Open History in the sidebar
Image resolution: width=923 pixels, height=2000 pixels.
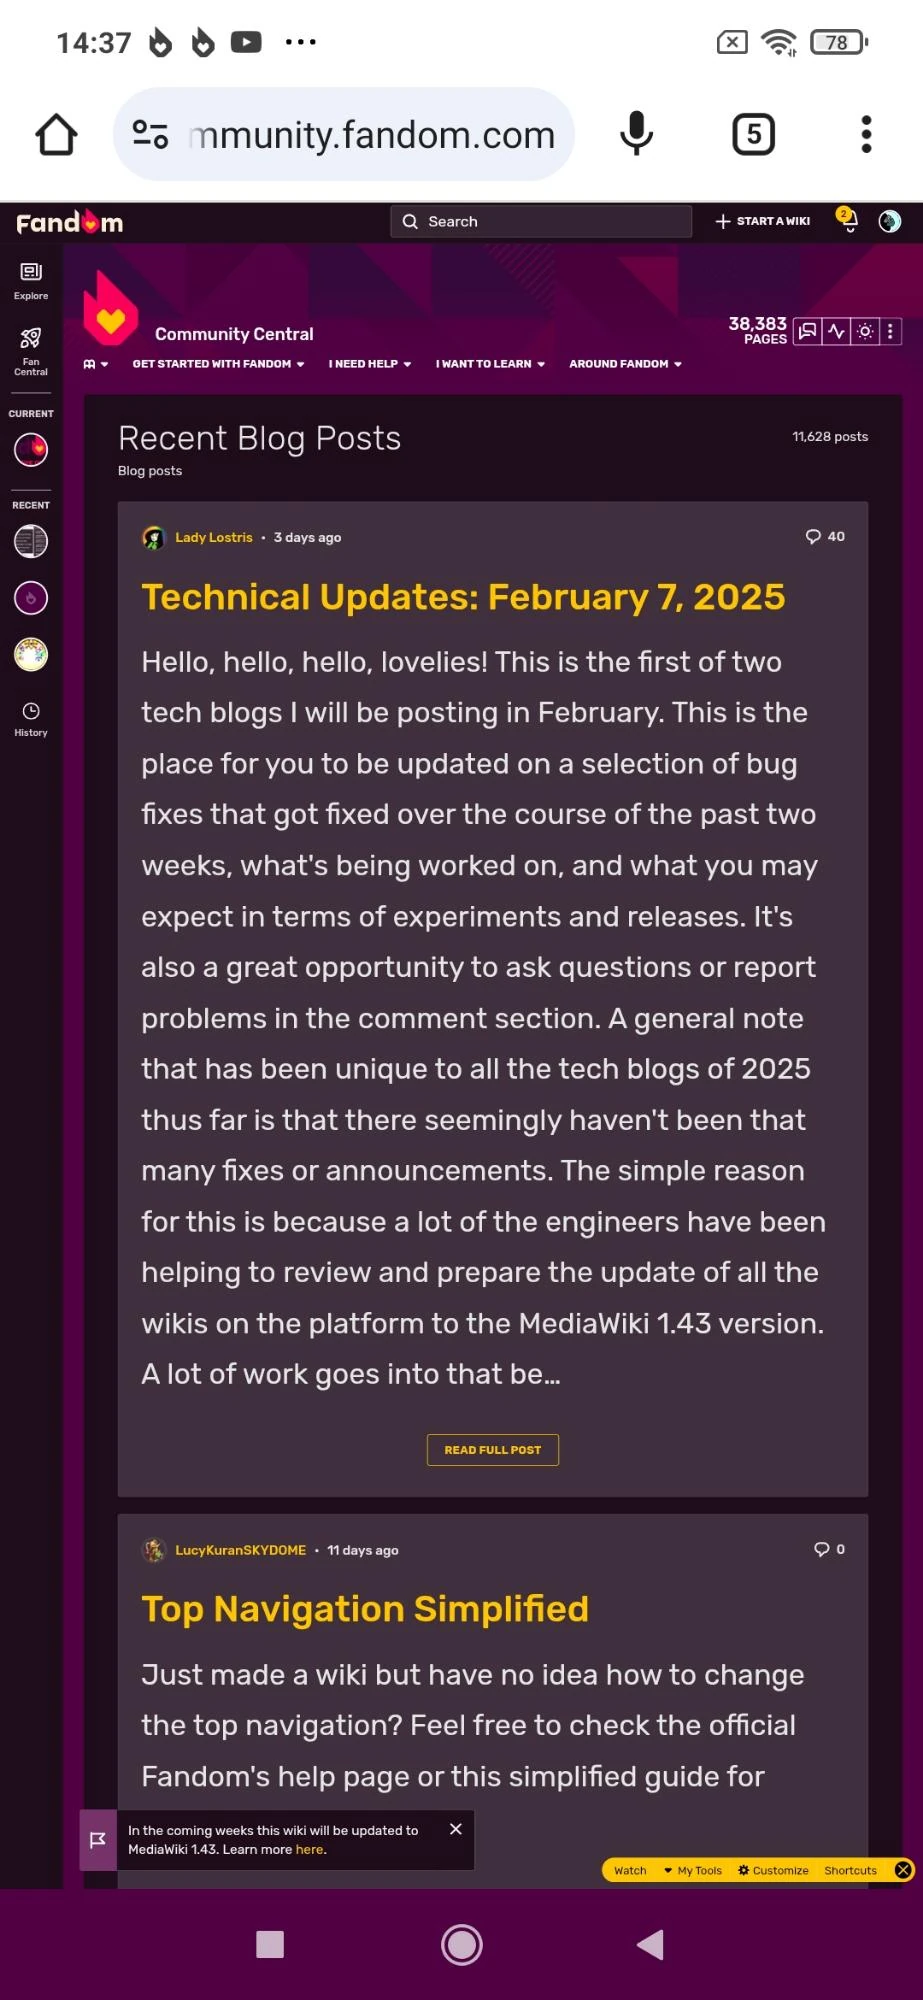[31, 718]
